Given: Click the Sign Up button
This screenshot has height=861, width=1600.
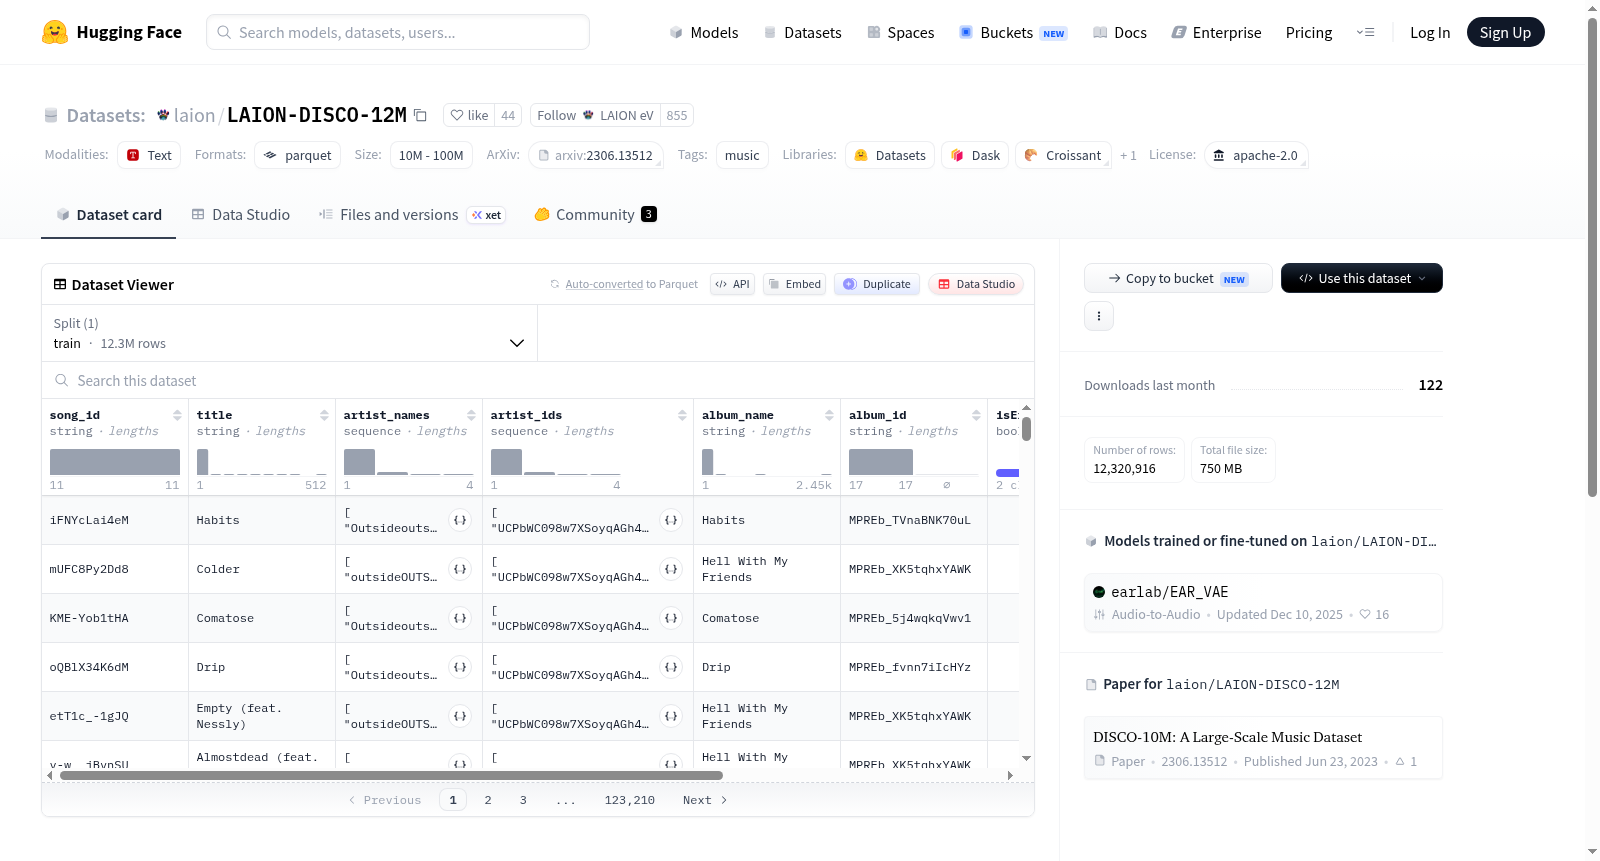Looking at the screenshot, I should tap(1505, 32).
